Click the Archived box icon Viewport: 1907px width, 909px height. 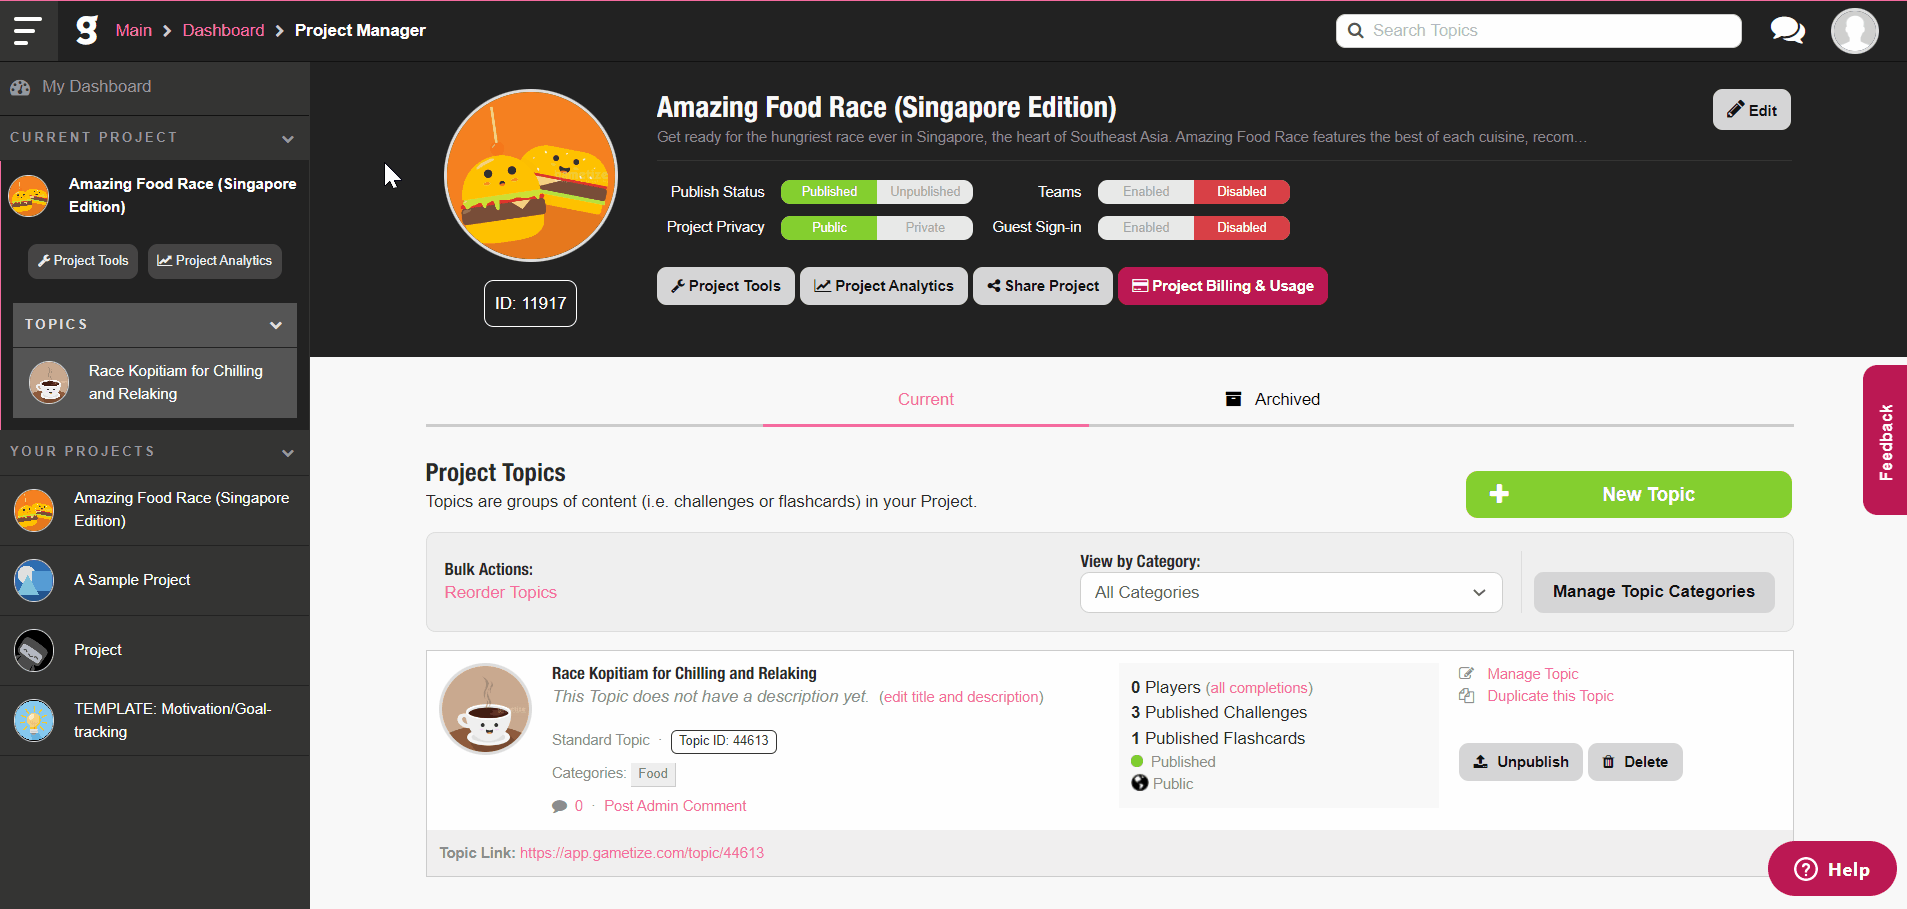pyautogui.click(x=1233, y=399)
